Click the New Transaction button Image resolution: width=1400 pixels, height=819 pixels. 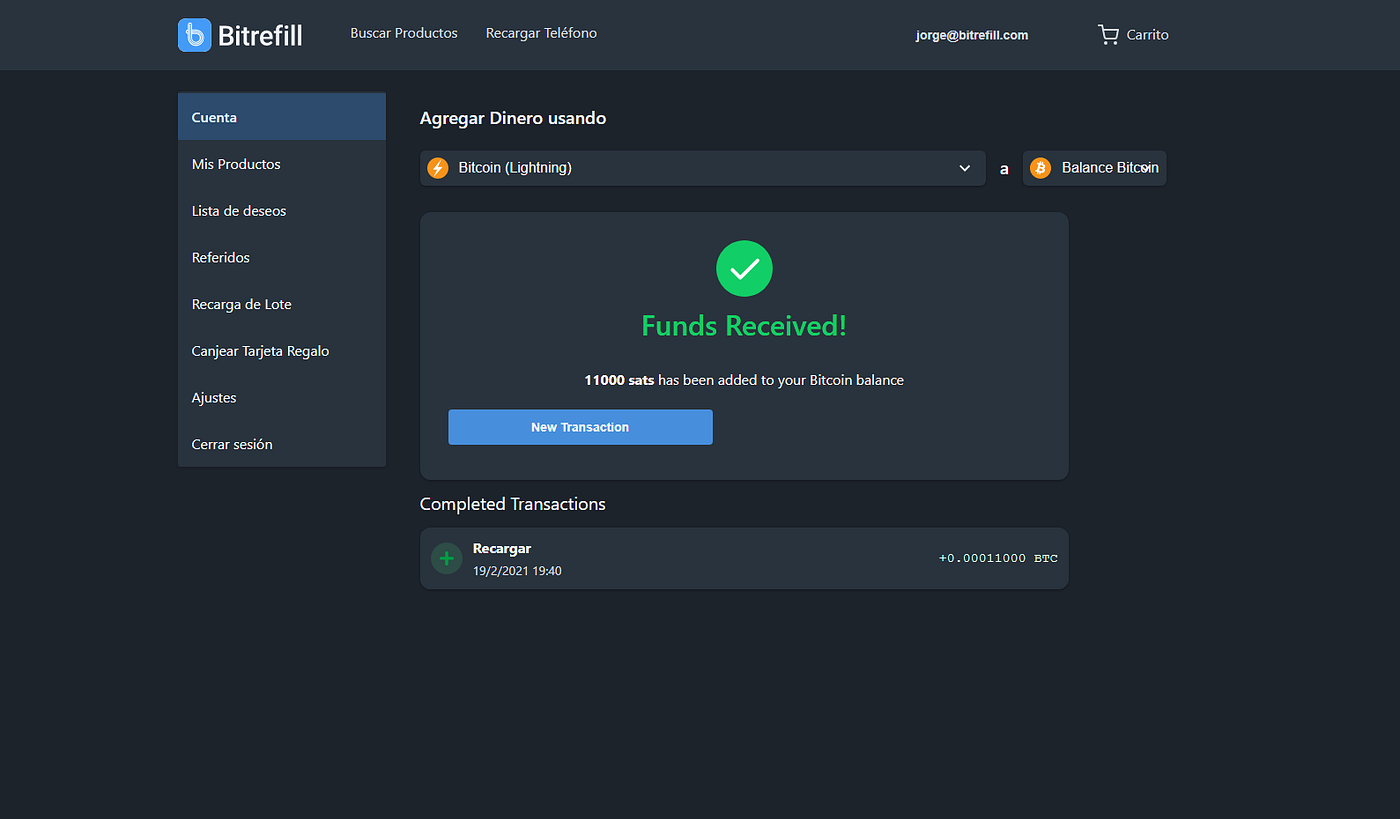pos(580,426)
